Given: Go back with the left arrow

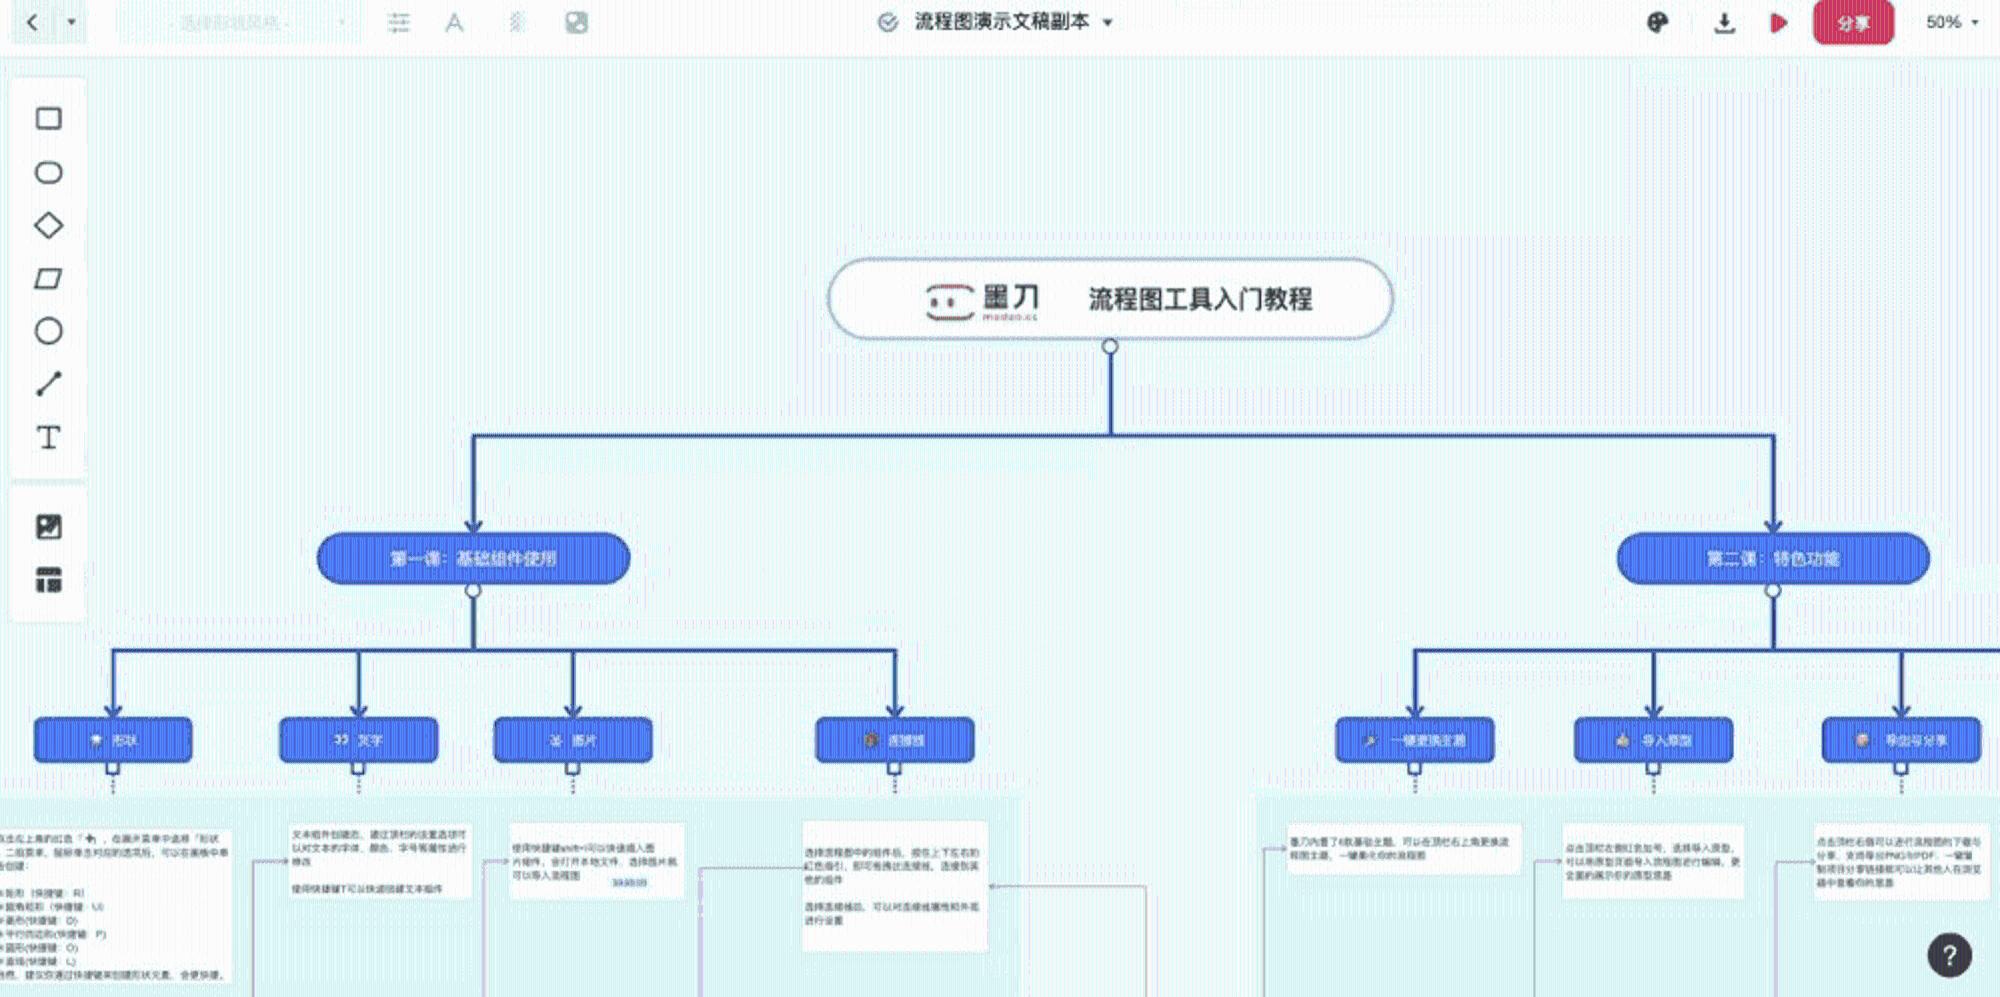Looking at the screenshot, I should pos(32,22).
